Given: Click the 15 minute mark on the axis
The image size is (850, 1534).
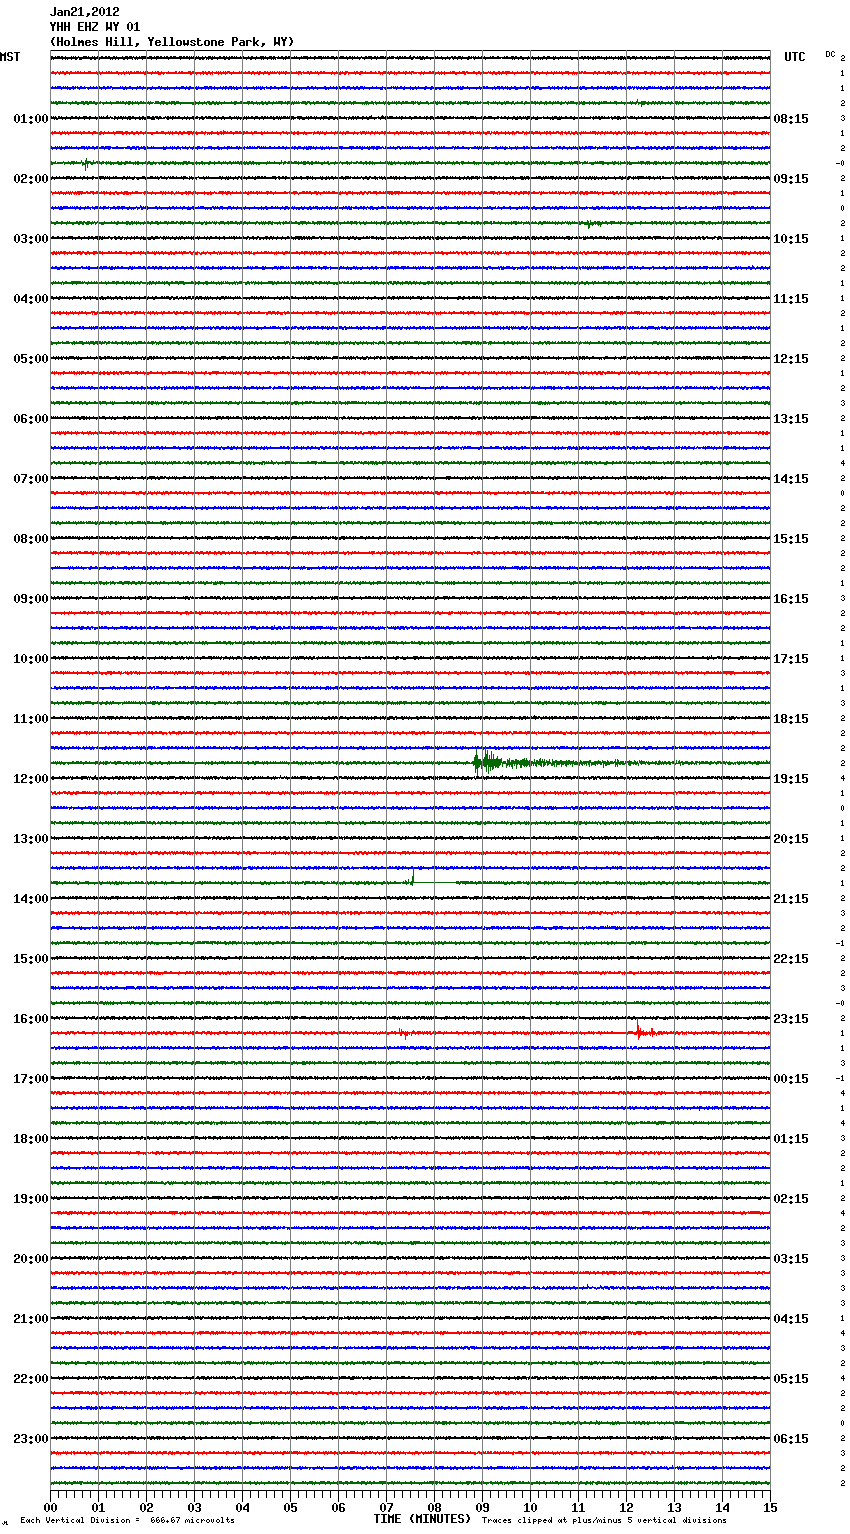Looking at the screenshot, I should [x=769, y=1507].
